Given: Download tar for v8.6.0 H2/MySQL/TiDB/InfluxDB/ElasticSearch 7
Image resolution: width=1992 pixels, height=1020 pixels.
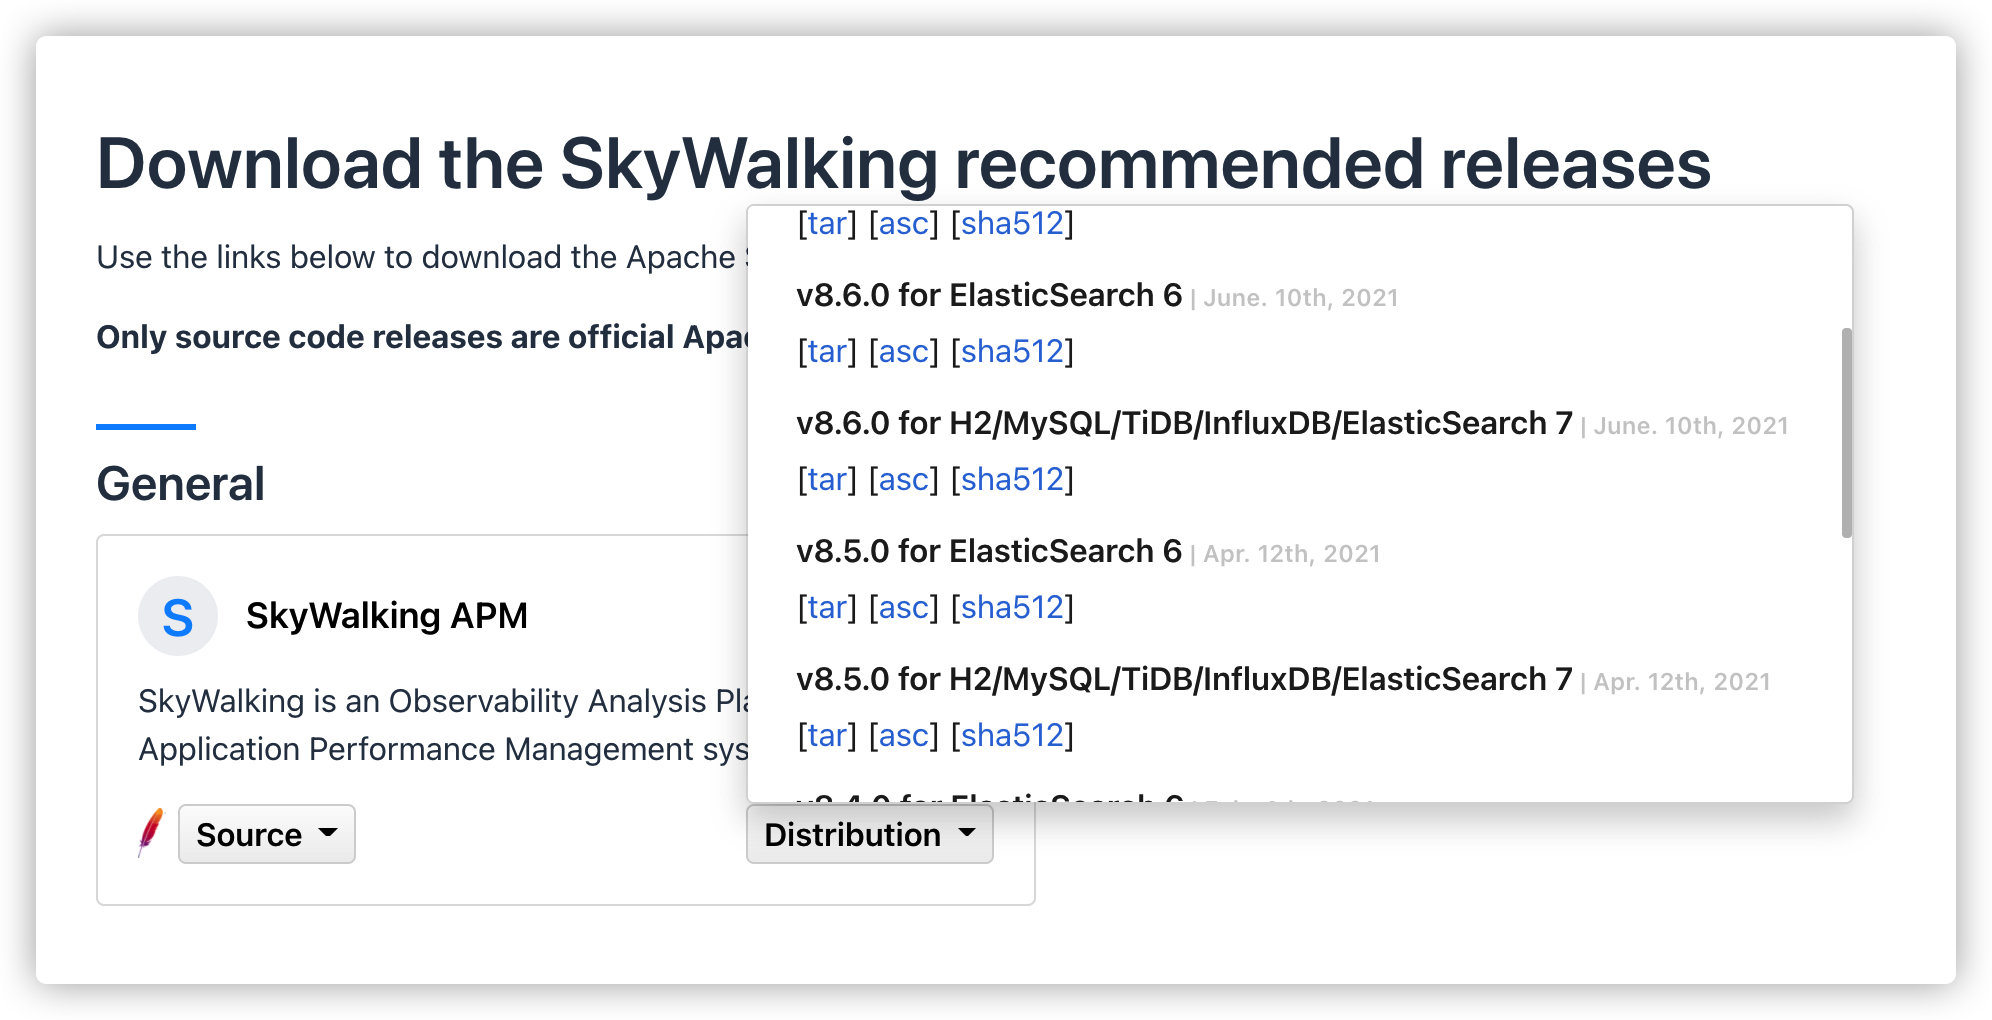Looking at the screenshot, I should tap(827, 479).
